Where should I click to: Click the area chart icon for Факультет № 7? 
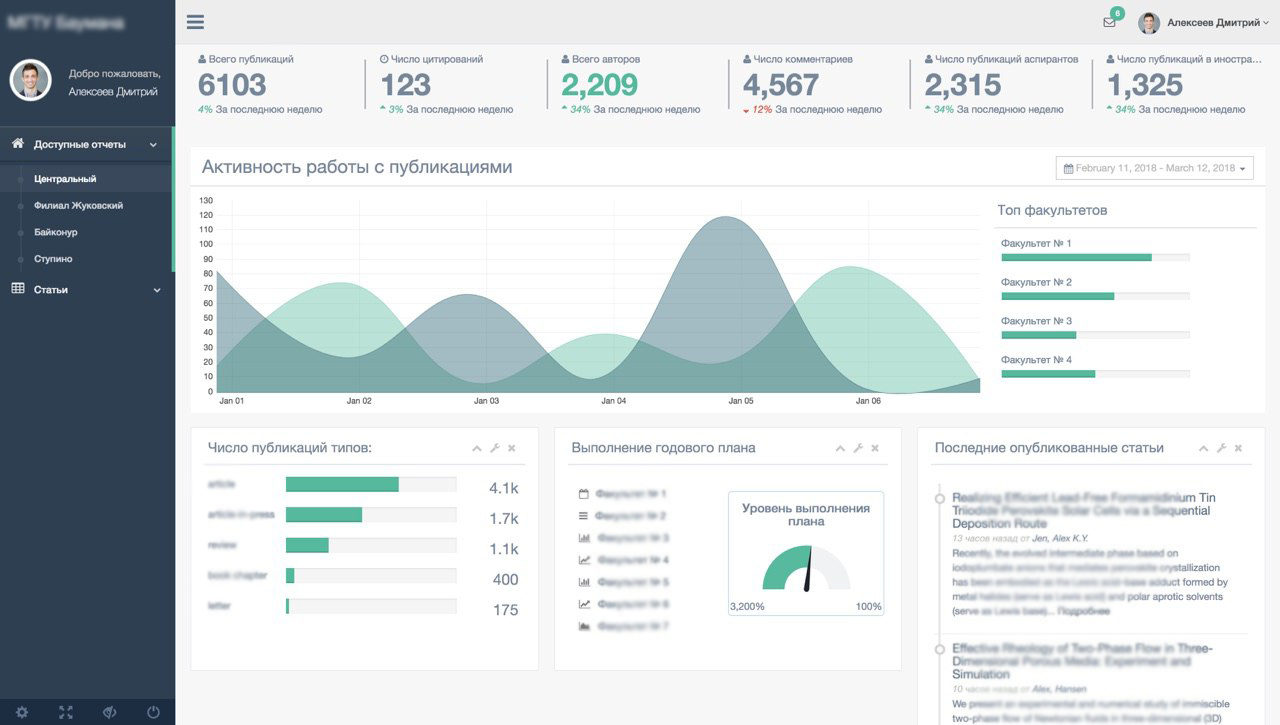584,626
